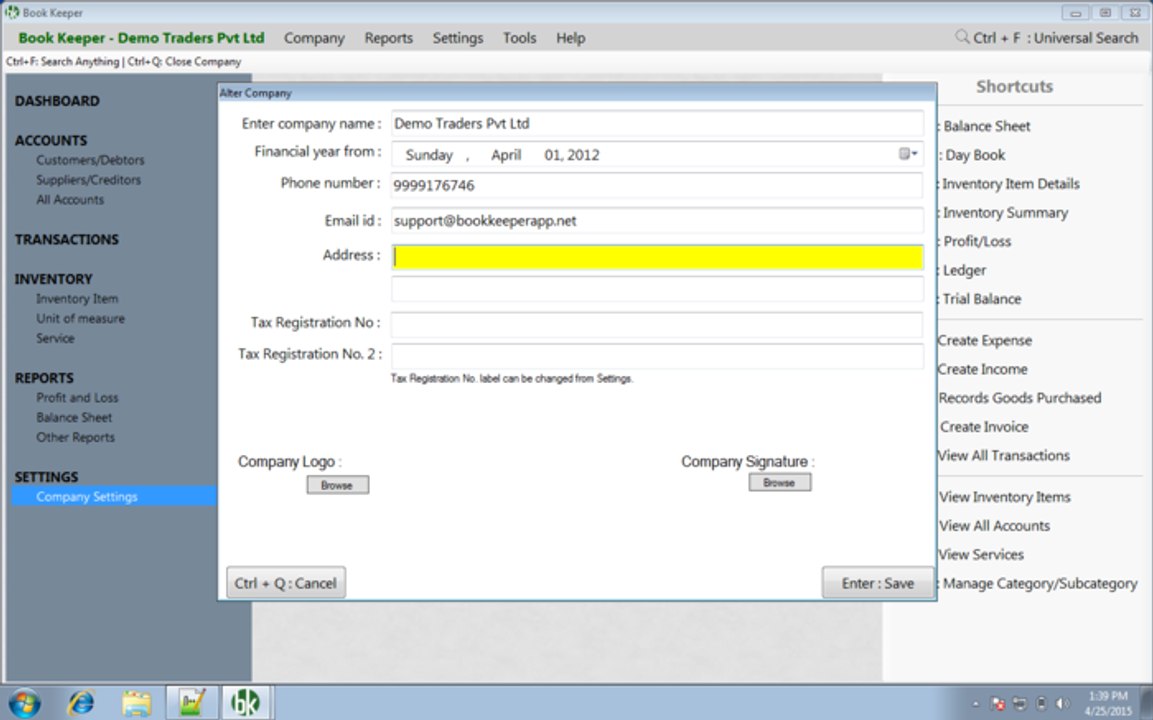1153x720 pixels.
Task: Click Ctrl + Q : Cancel button
Action: pyautogui.click(x=286, y=583)
